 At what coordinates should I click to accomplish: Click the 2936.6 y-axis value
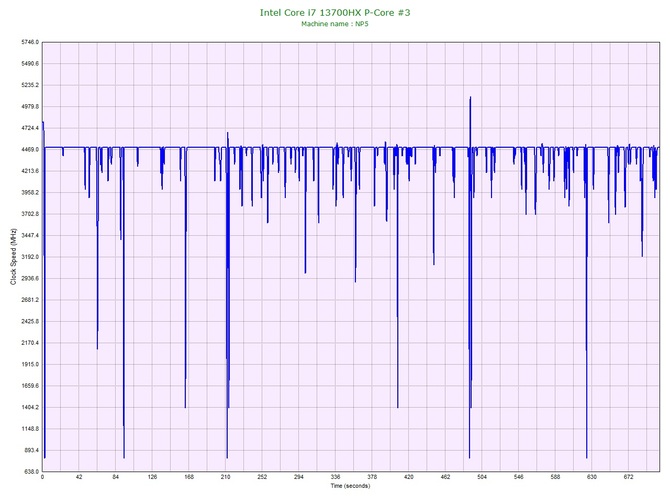click(x=30, y=278)
